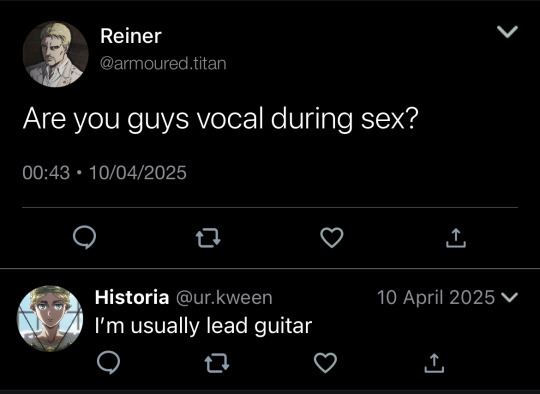Reply to Reiner's tweet via comment icon
The width and height of the screenshot is (540, 394).
[84, 238]
